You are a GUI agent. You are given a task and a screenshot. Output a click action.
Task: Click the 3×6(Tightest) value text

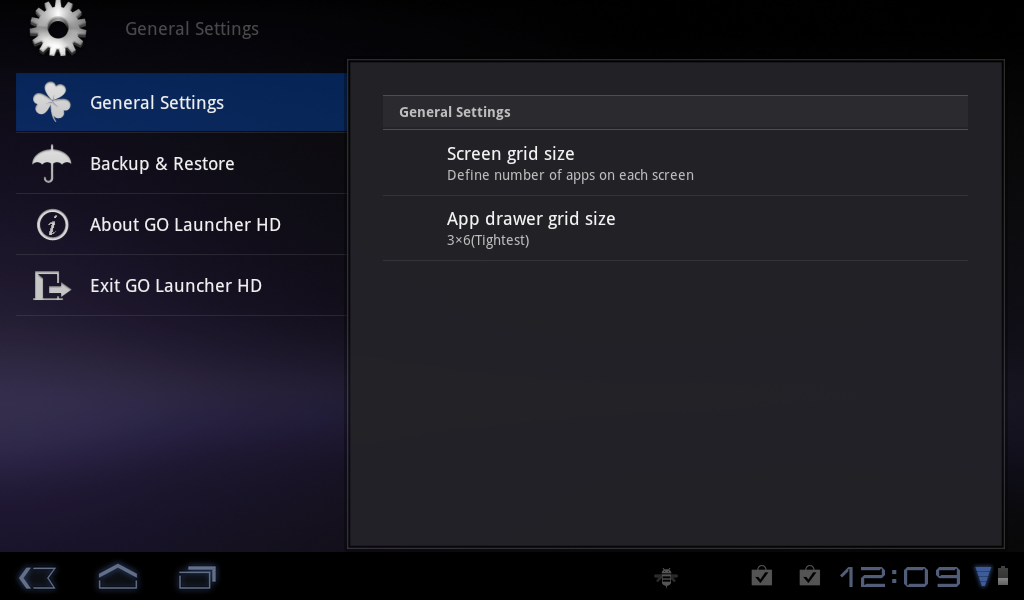pos(488,240)
